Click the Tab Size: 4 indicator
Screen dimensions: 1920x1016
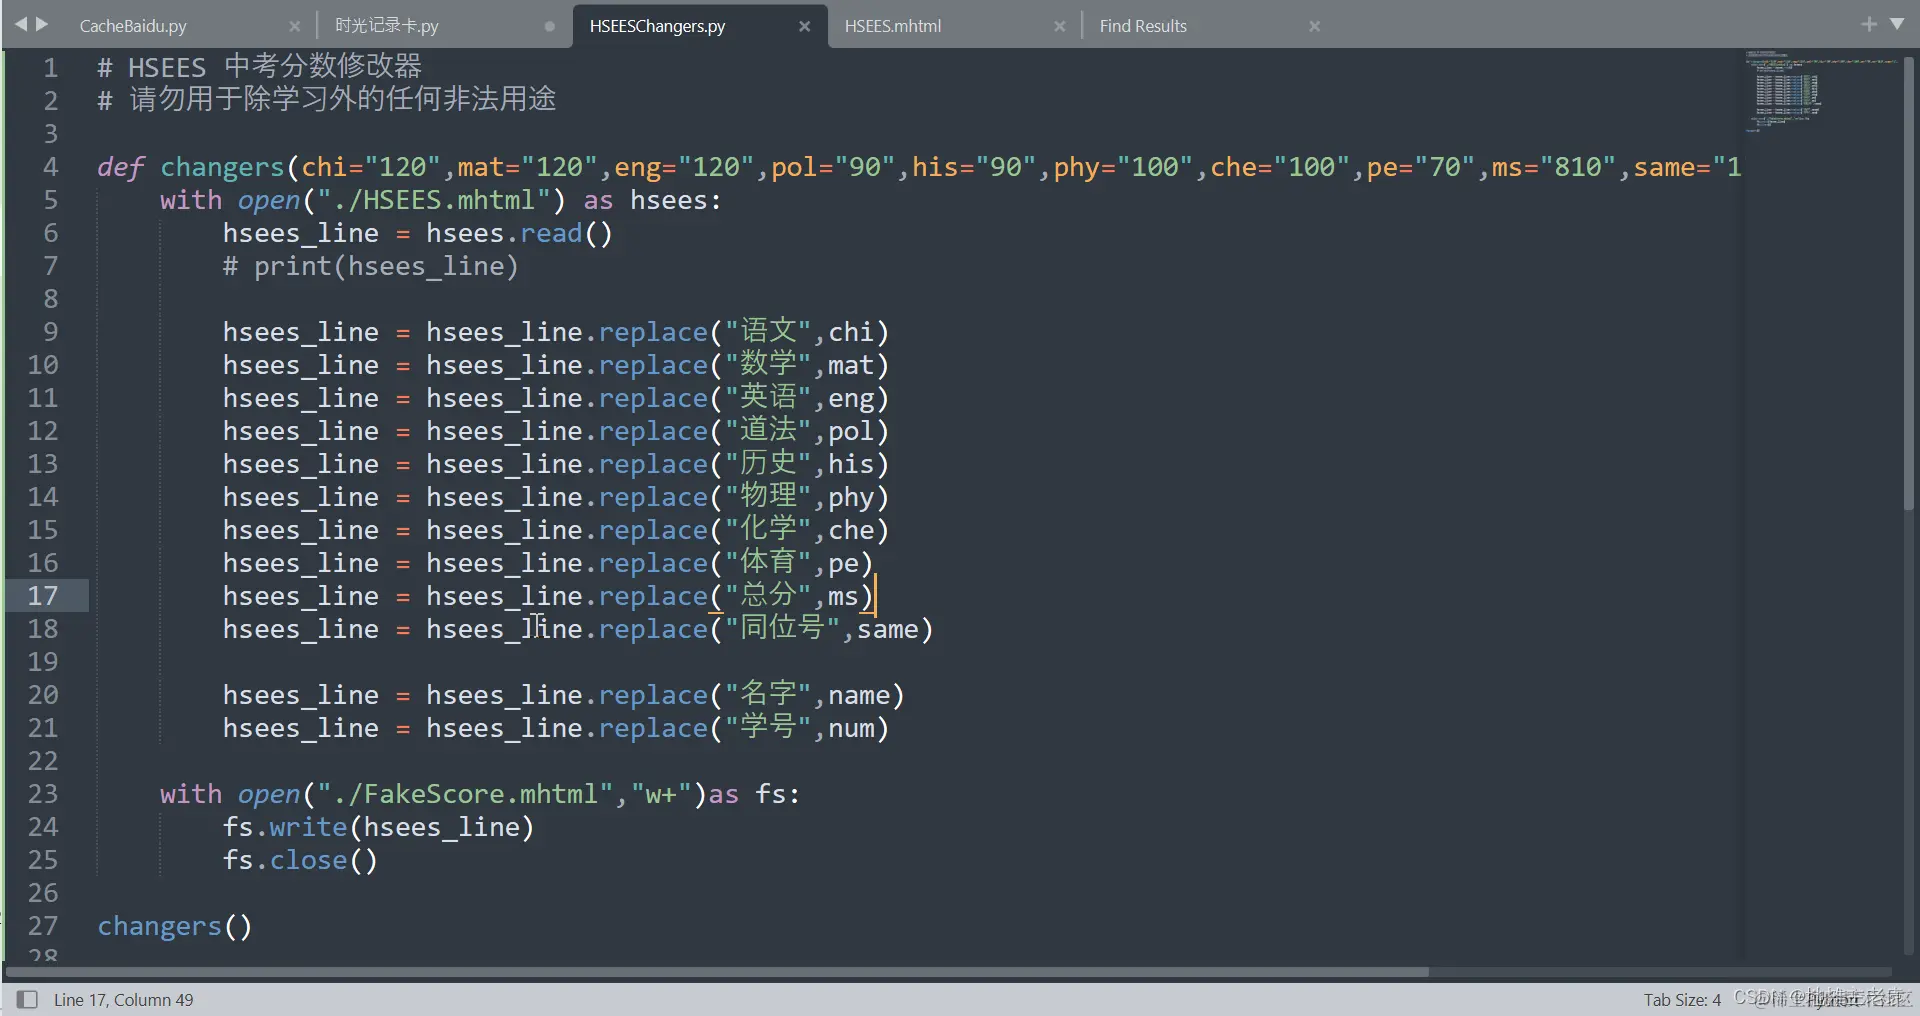coord(1682,999)
